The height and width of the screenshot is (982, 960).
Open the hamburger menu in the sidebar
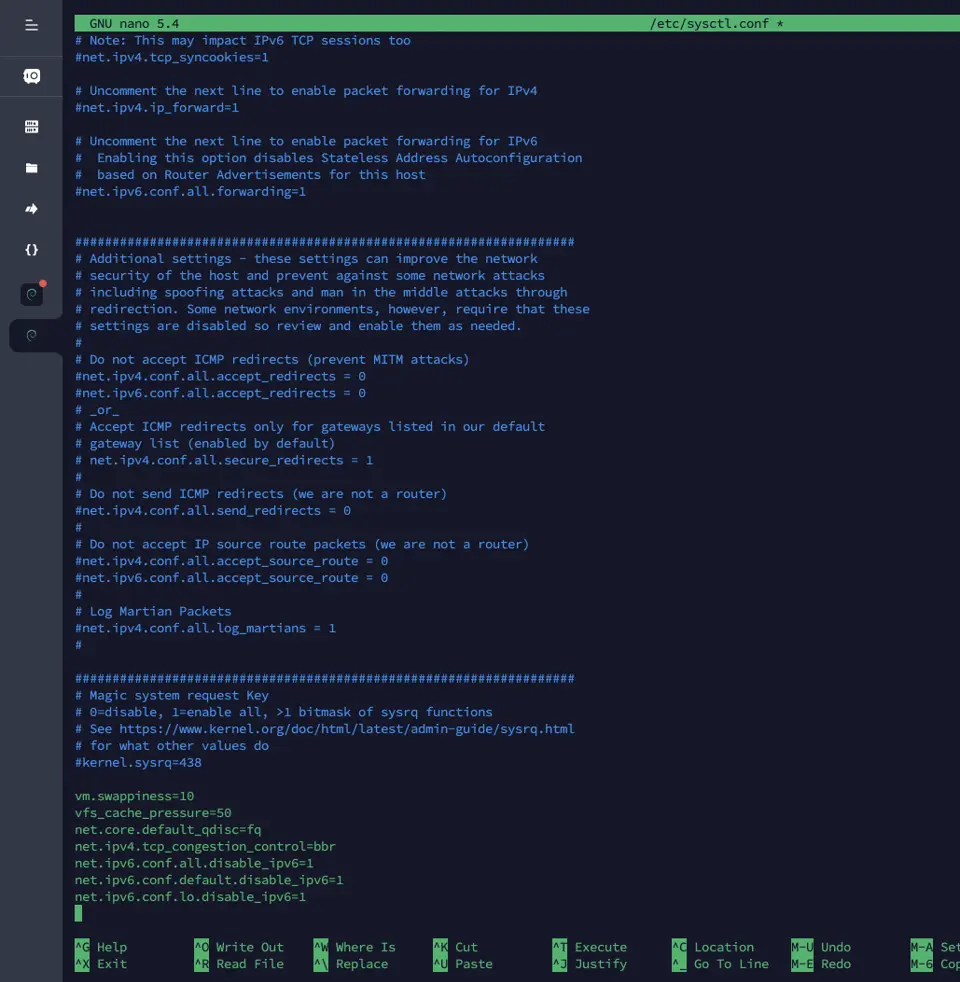31,26
